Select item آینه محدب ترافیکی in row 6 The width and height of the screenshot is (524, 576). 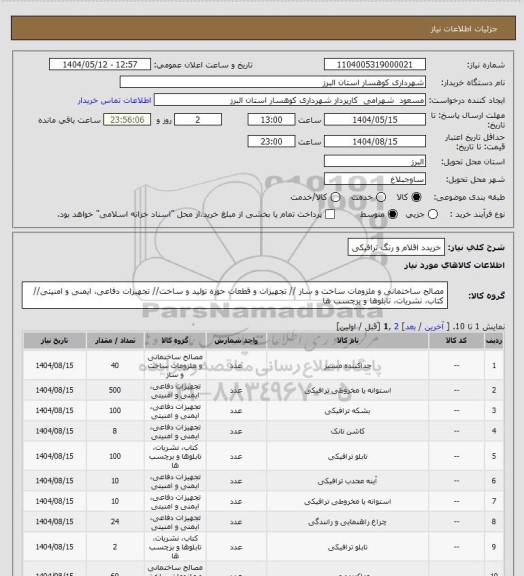click(x=347, y=481)
